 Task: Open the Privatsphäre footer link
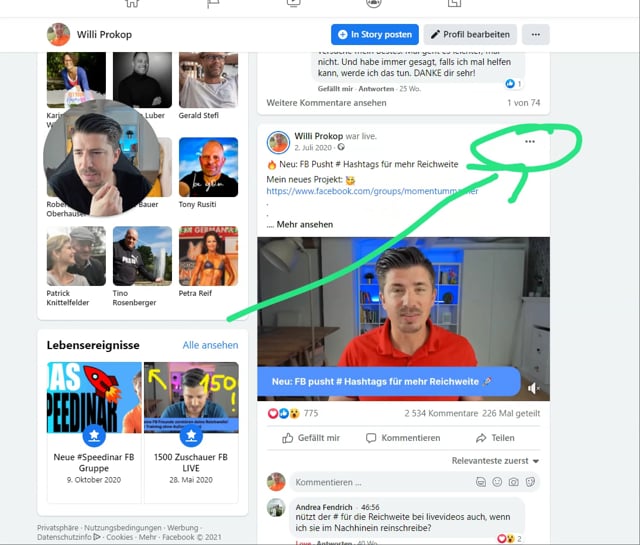tap(58, 527)
